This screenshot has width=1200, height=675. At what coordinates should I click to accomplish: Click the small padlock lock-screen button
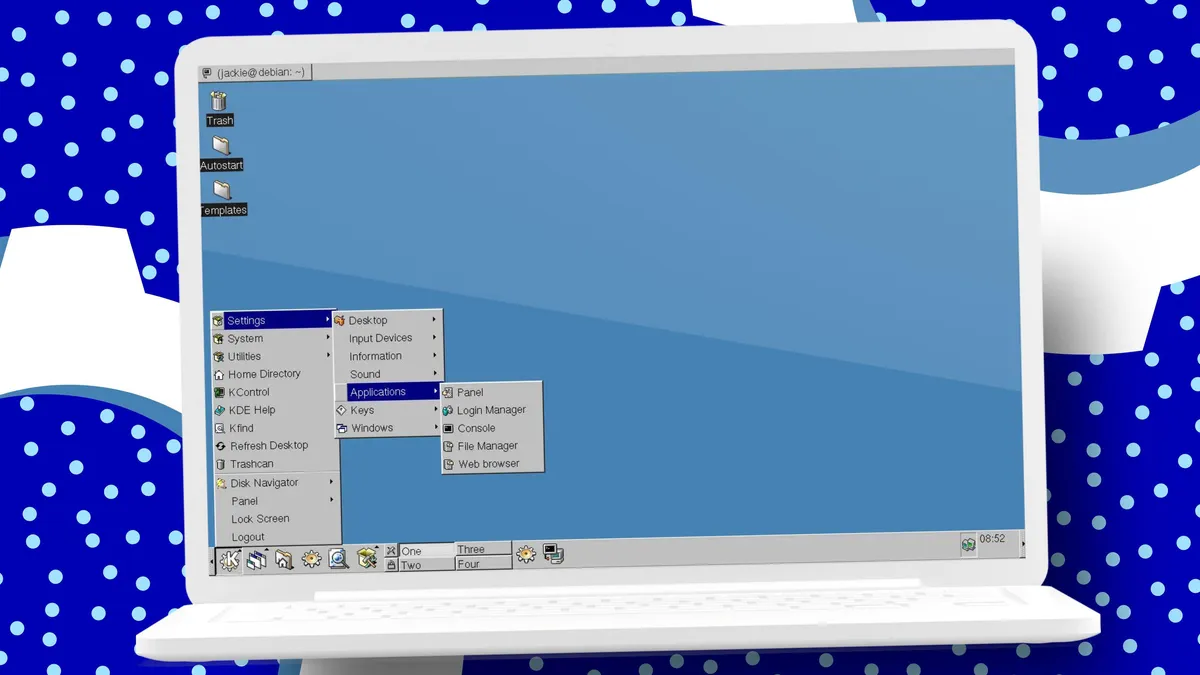tap(391, 565)
